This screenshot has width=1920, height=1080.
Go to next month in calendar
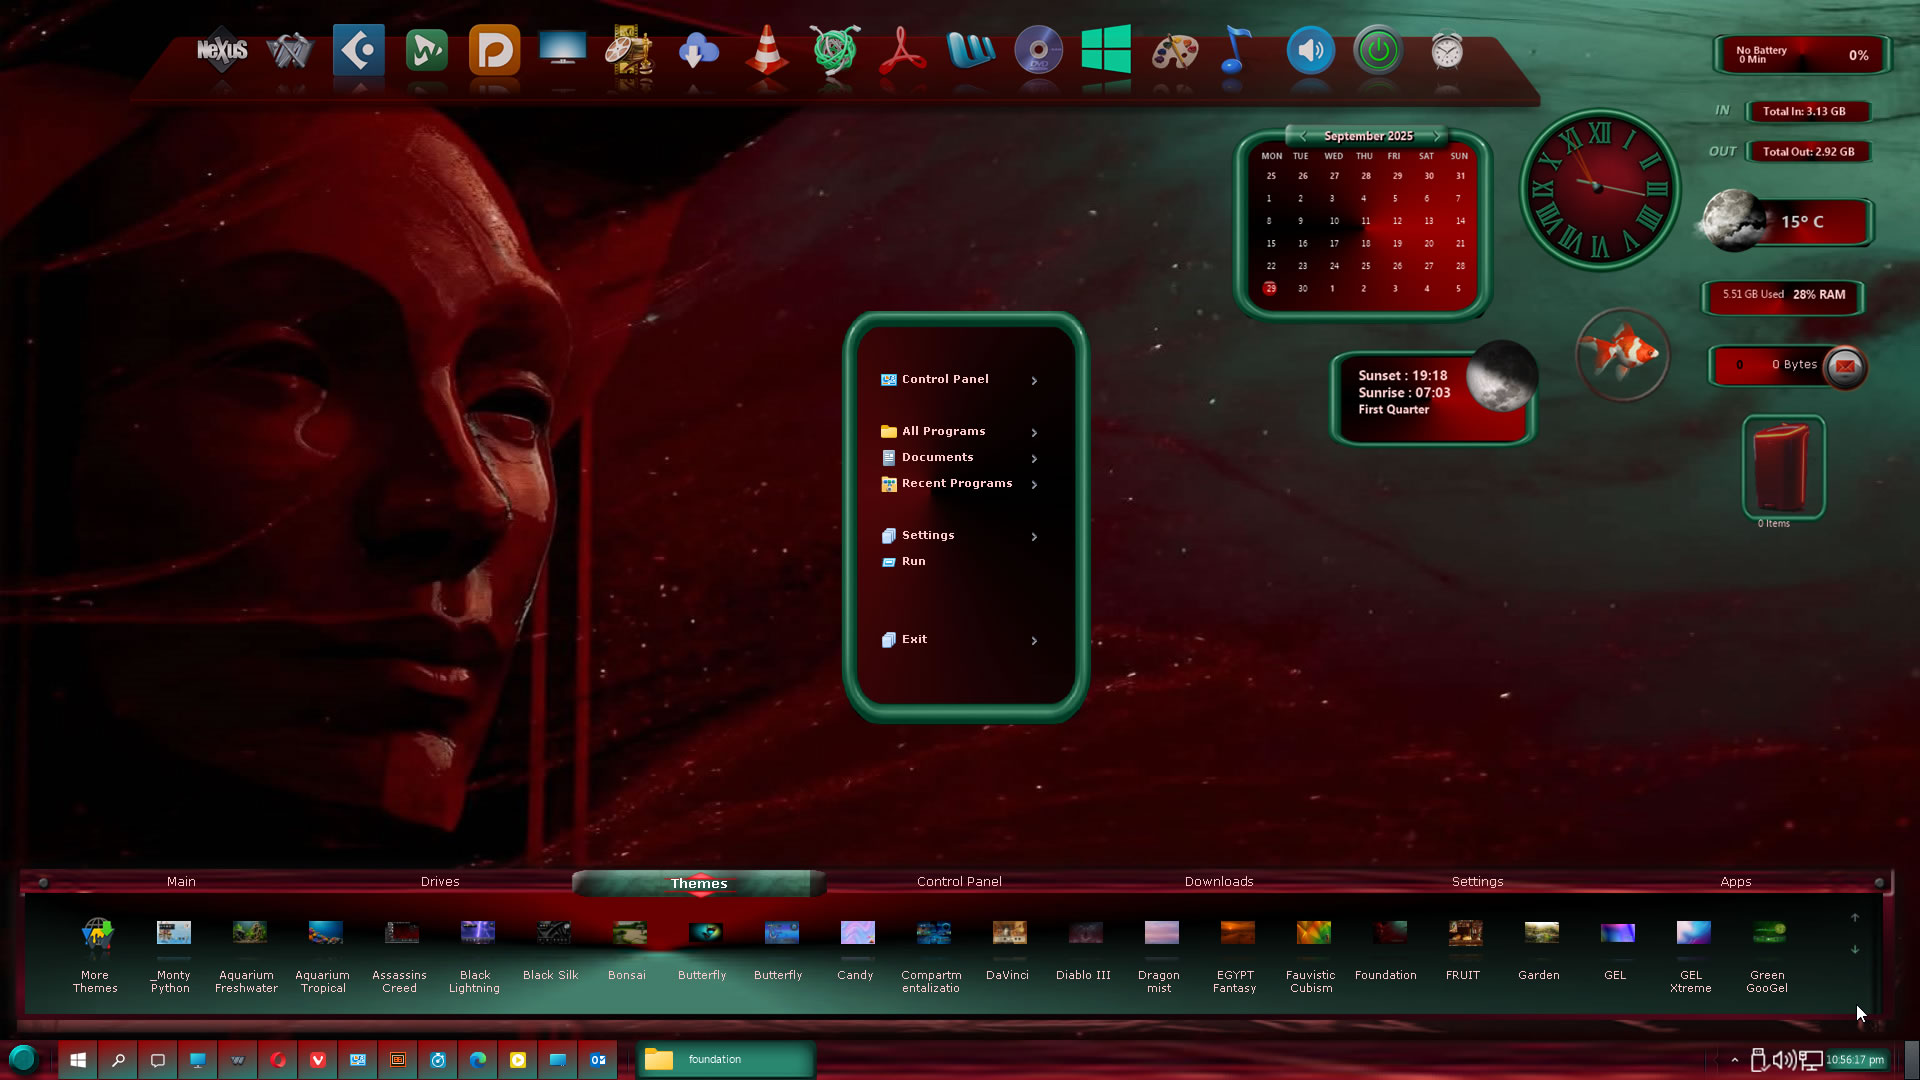click(x=1437, y=136)
